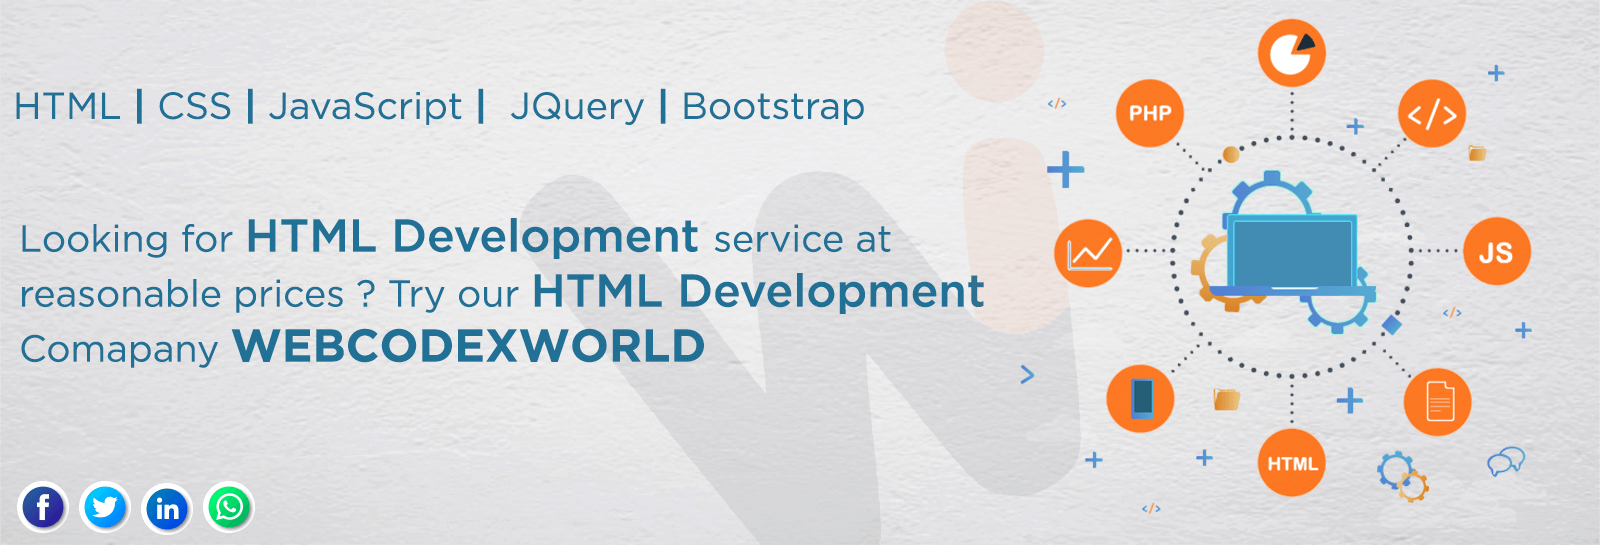The image size is (1600, 545).
Task: Click the first bold HTML Development text
Action: 472,237
